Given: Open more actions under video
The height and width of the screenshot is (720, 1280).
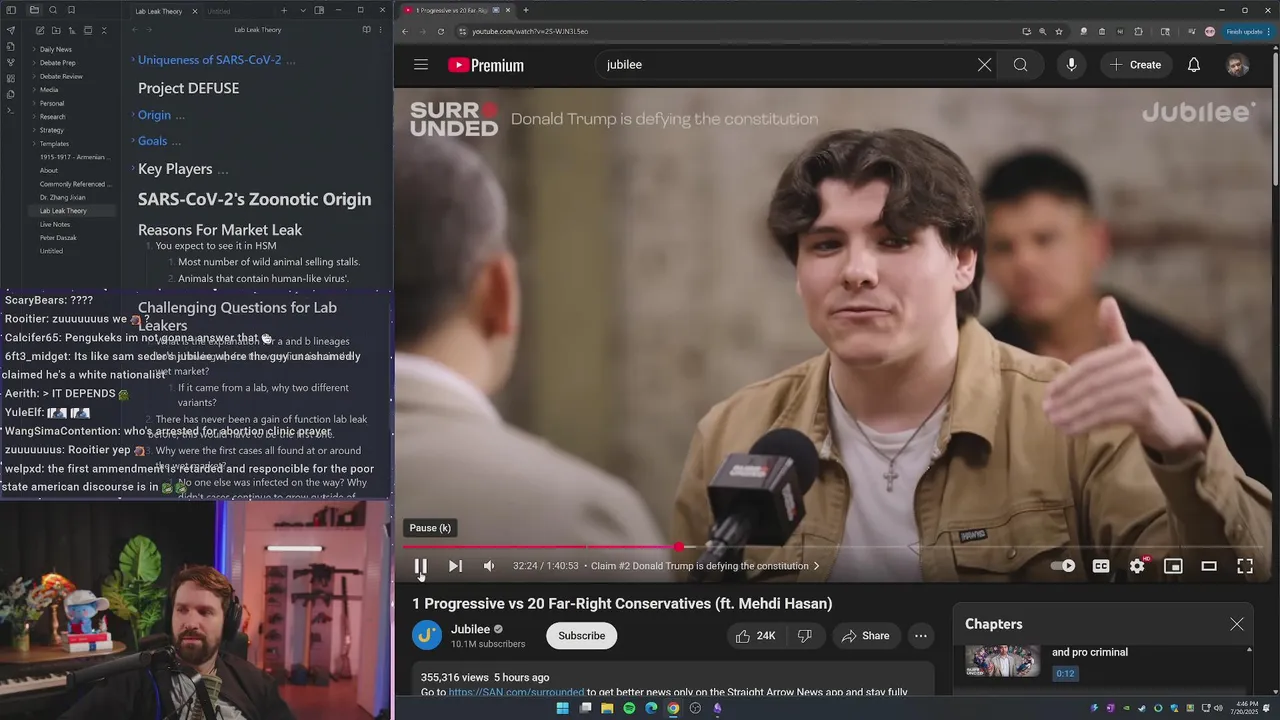Looking at the screenshot, I should click(x=921, y=636).
